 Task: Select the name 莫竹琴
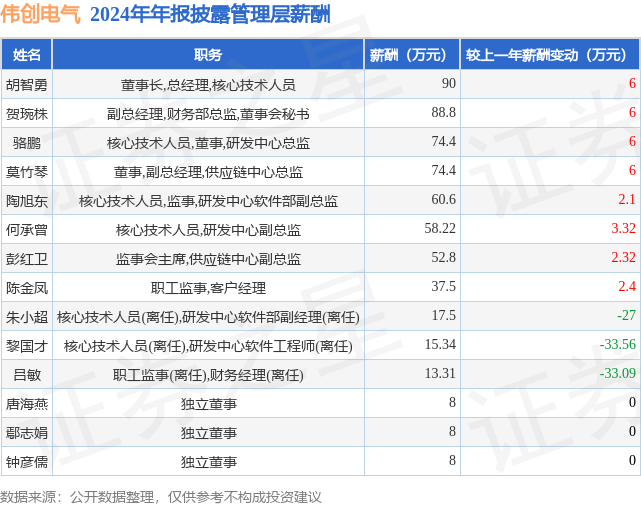27,172
